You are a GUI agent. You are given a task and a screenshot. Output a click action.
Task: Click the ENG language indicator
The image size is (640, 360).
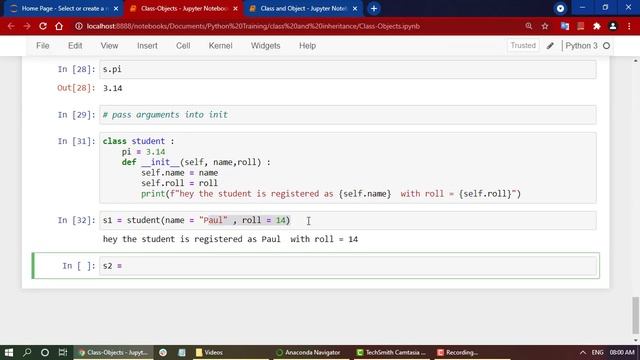(x=598, y=352)
